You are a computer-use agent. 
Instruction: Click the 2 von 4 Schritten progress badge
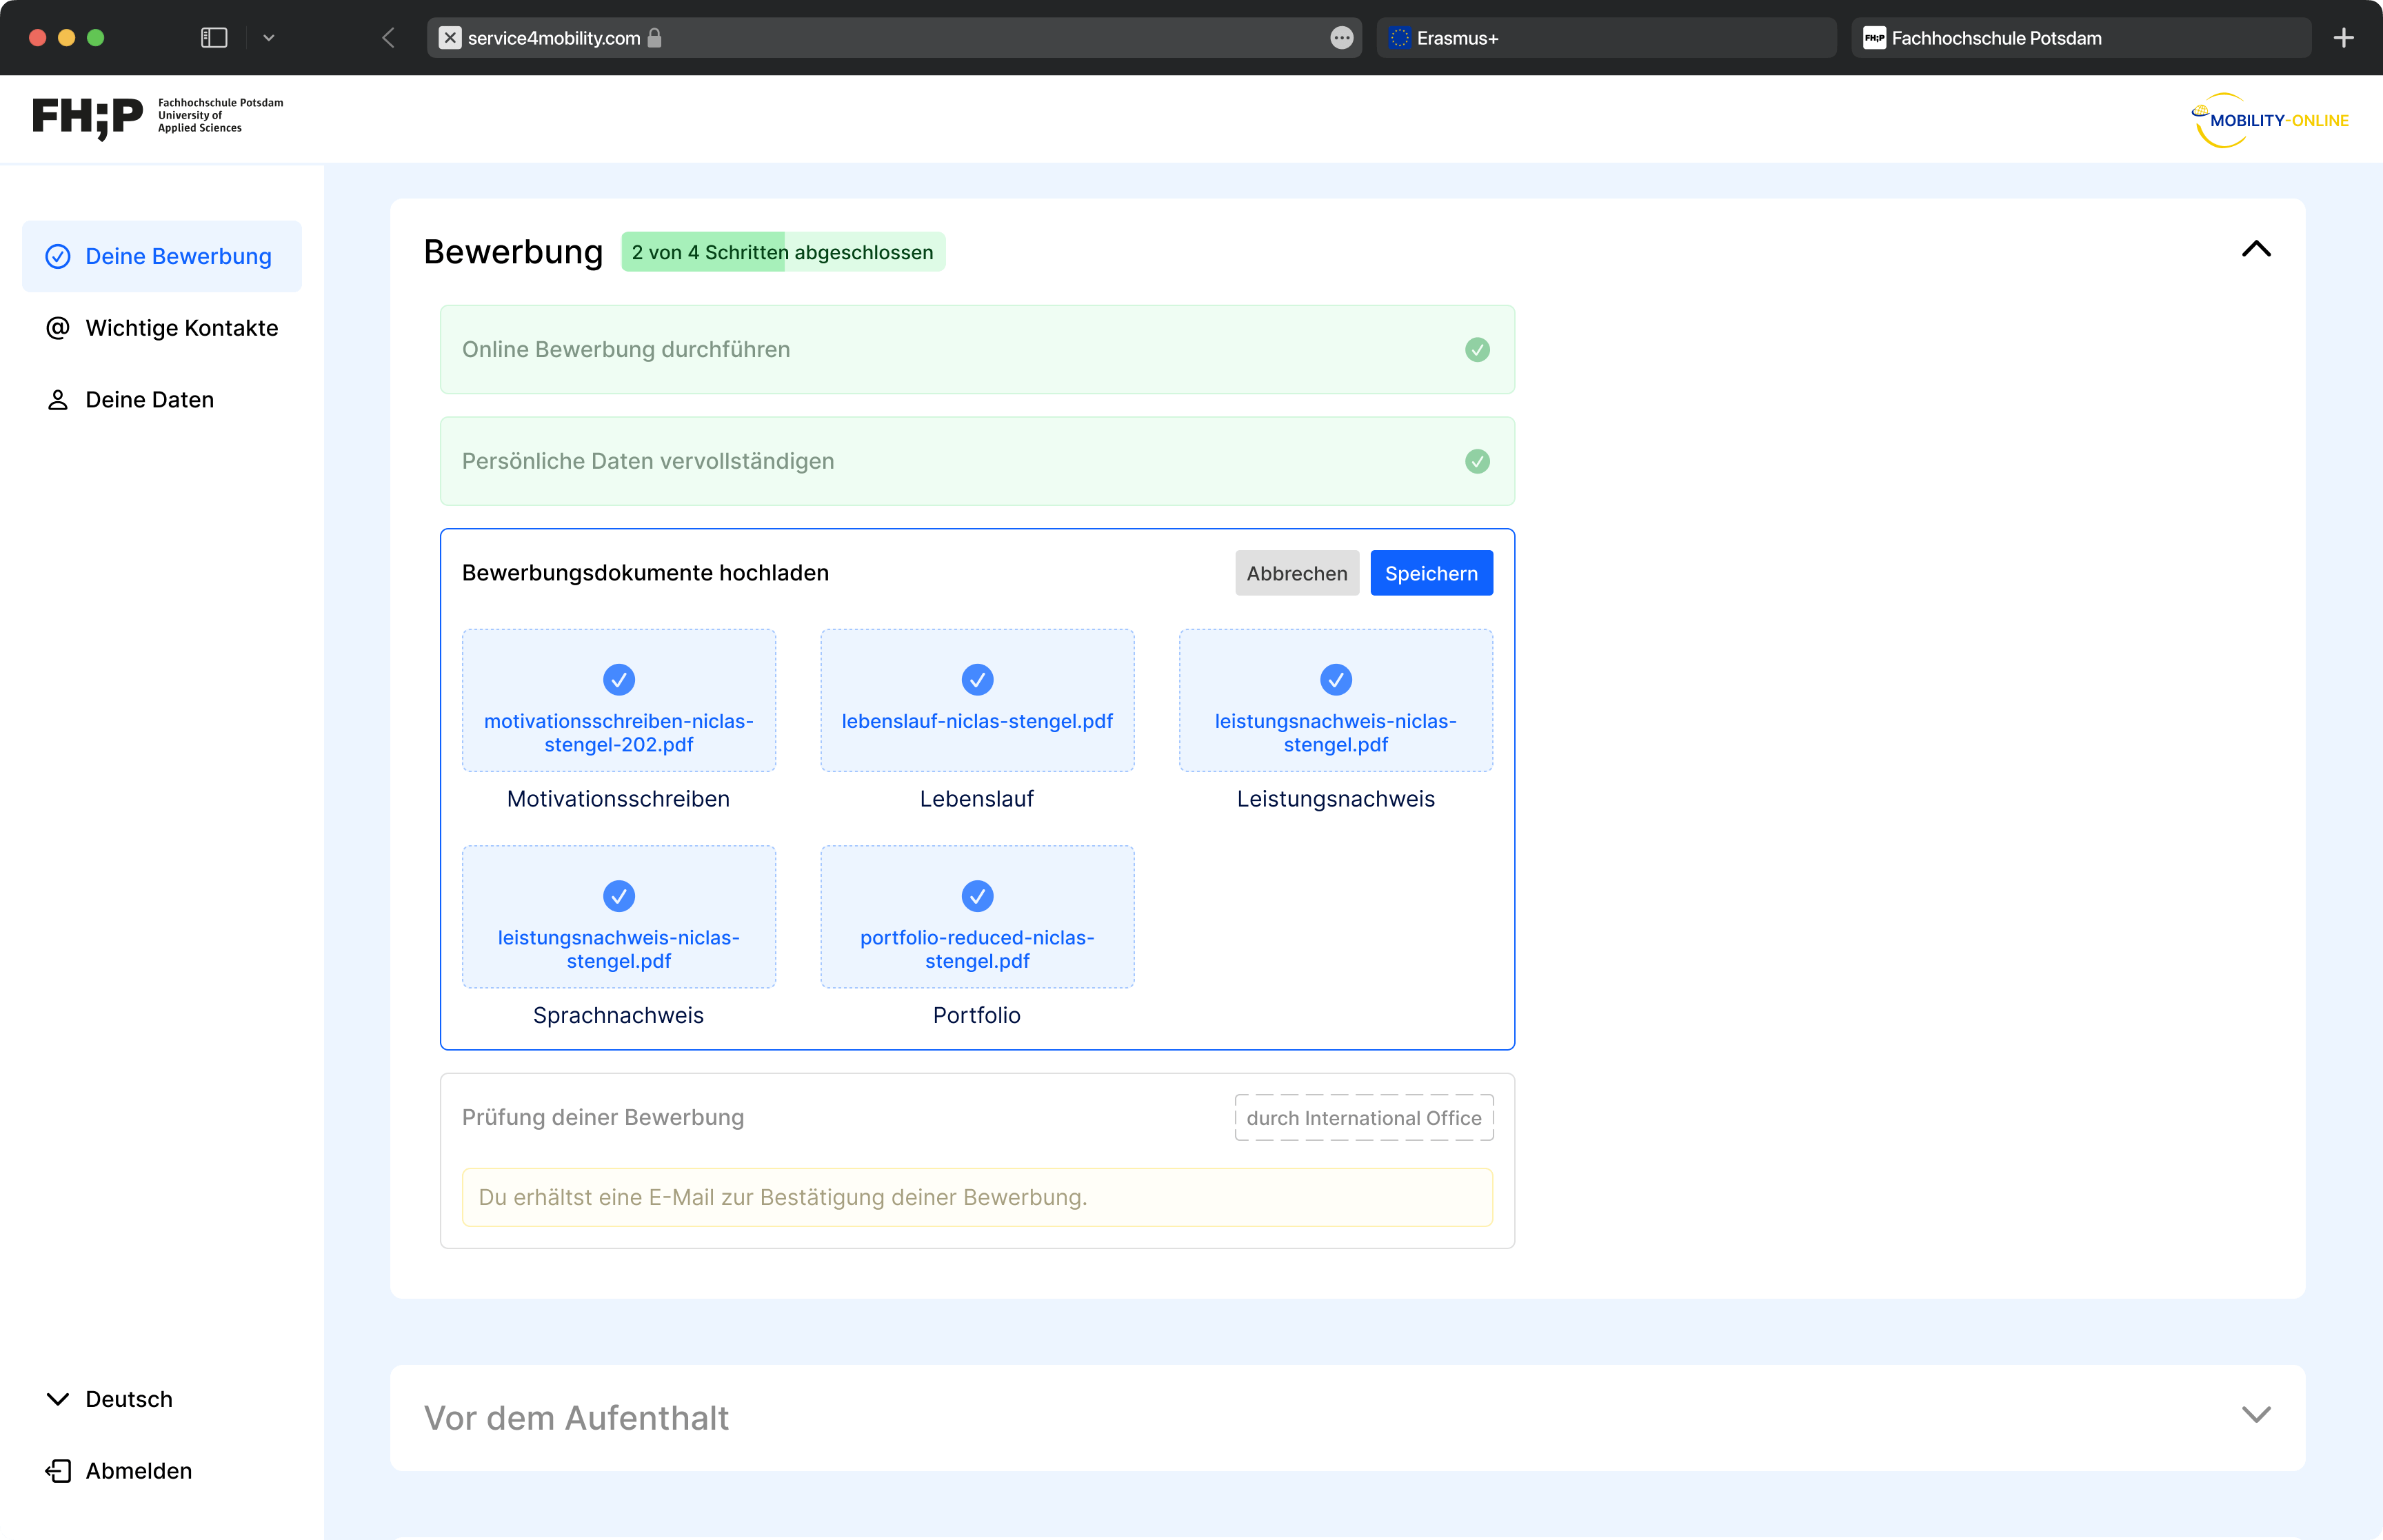(782, 252)
